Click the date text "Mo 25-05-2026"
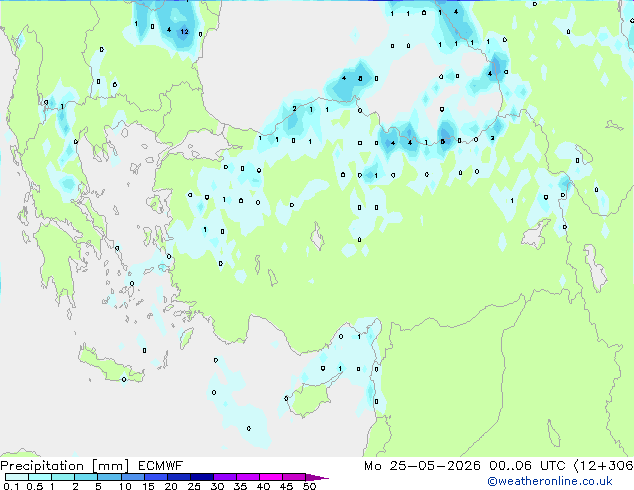Screen dimensions: 634x490 (422, 466)
